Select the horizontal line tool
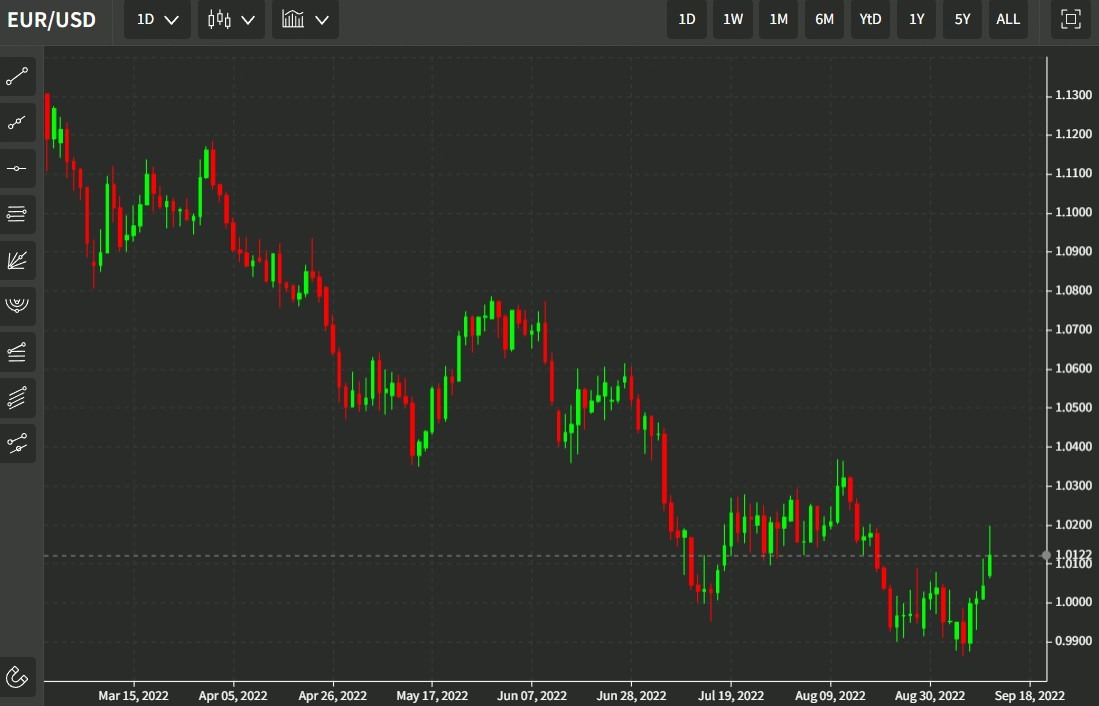 (x=17, y=168)
